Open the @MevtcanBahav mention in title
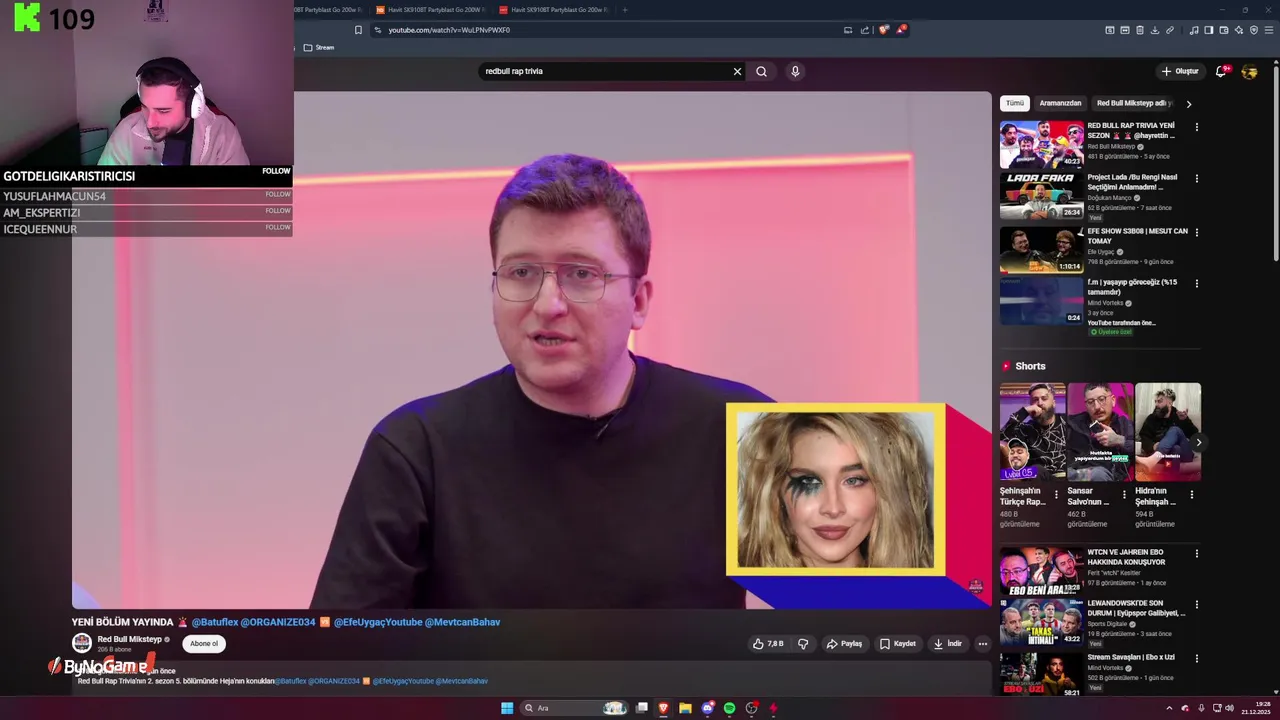Viewport: 1280px width, 720px height. click(x=462, y=622)
